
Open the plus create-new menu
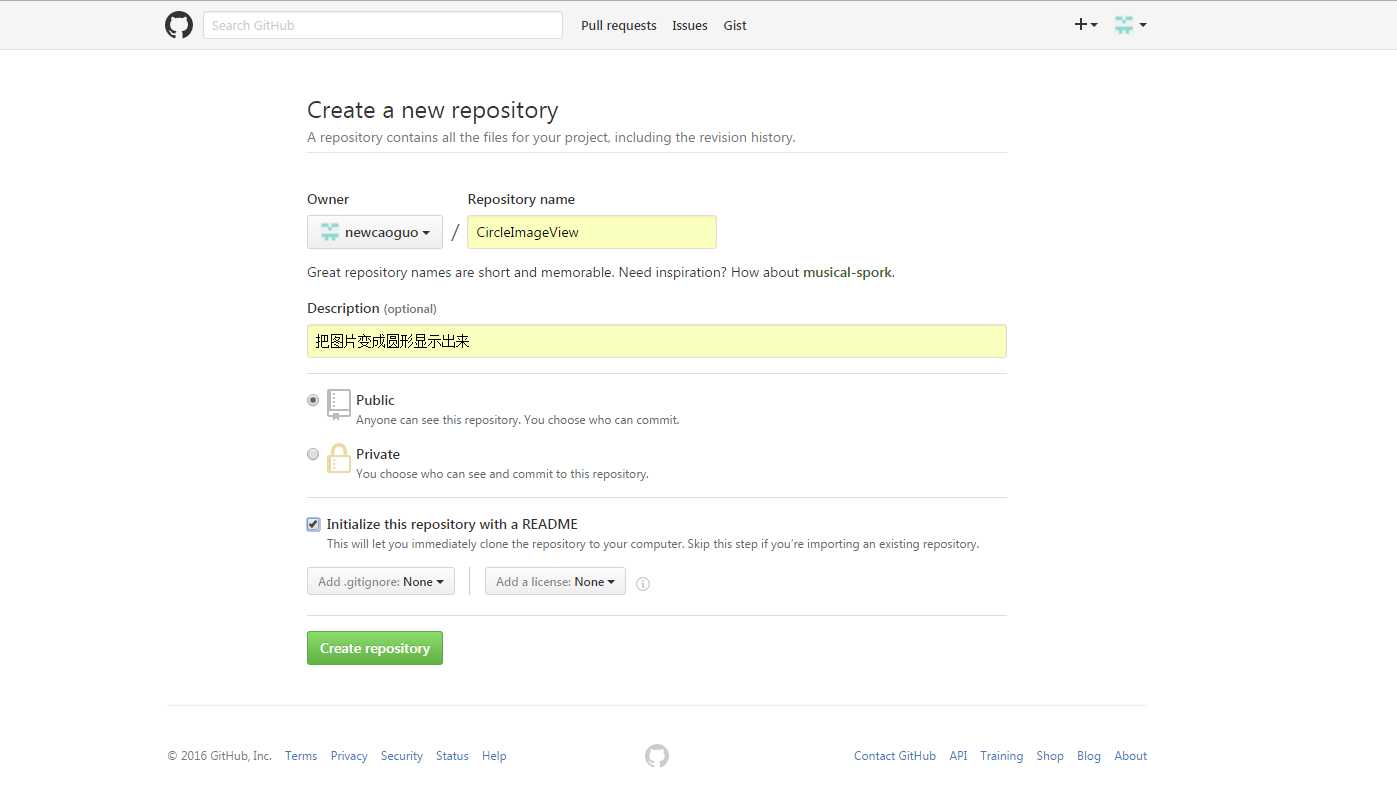tap(1086, 25)
